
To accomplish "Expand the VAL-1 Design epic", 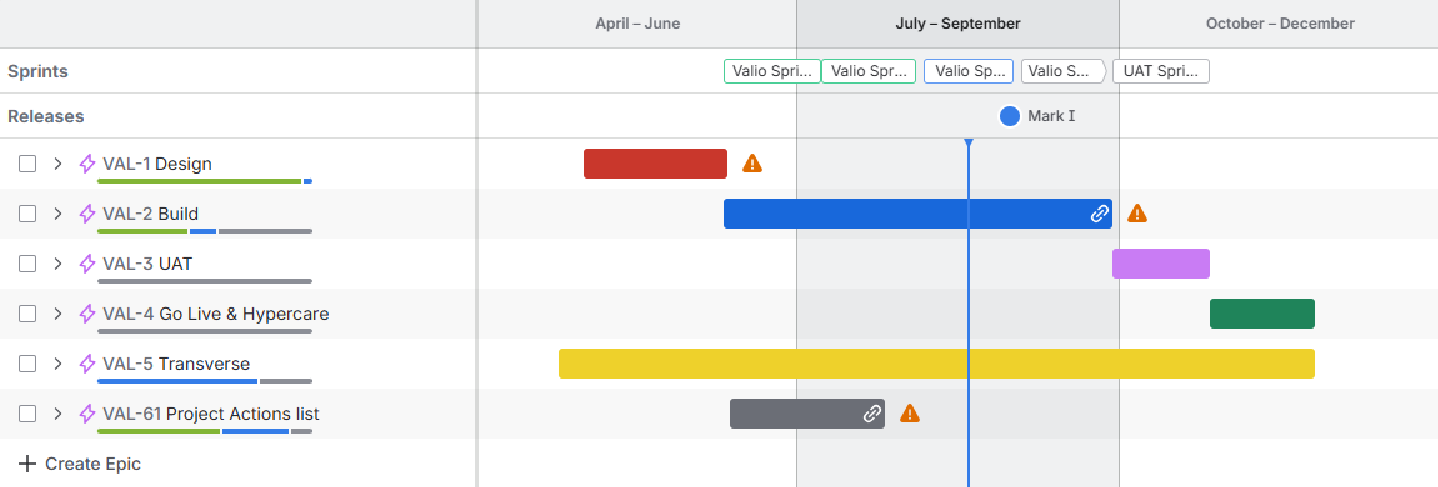I will pyautogui.click(x=58, y=164).
